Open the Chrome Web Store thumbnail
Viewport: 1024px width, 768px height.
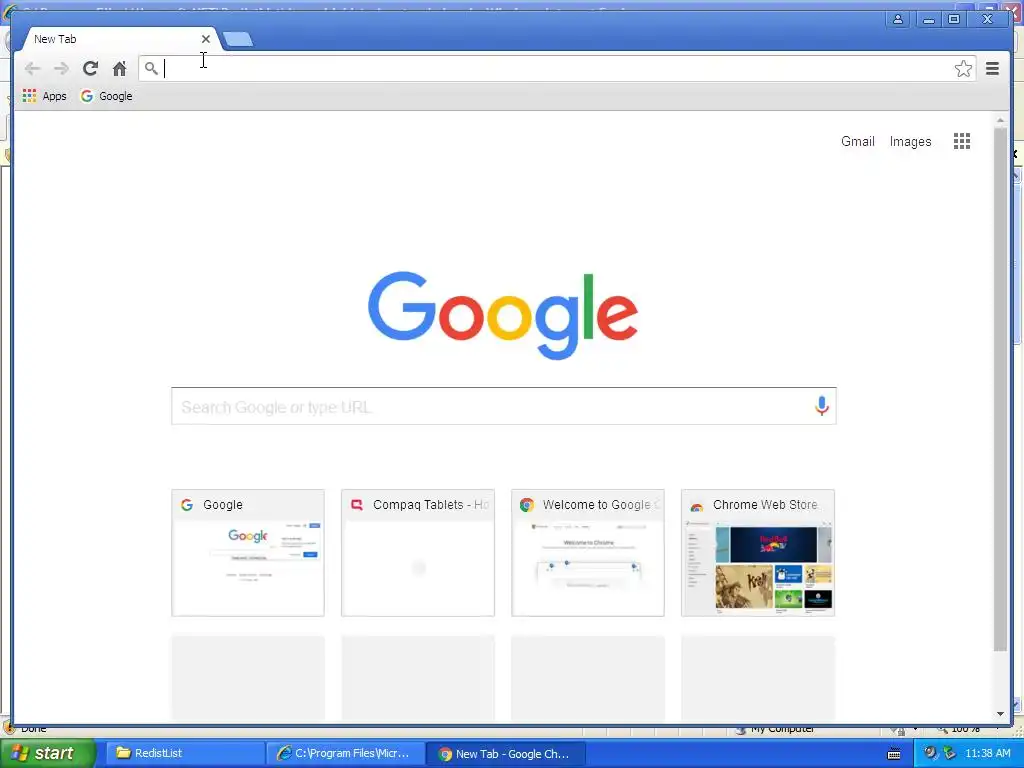point(758,552)
